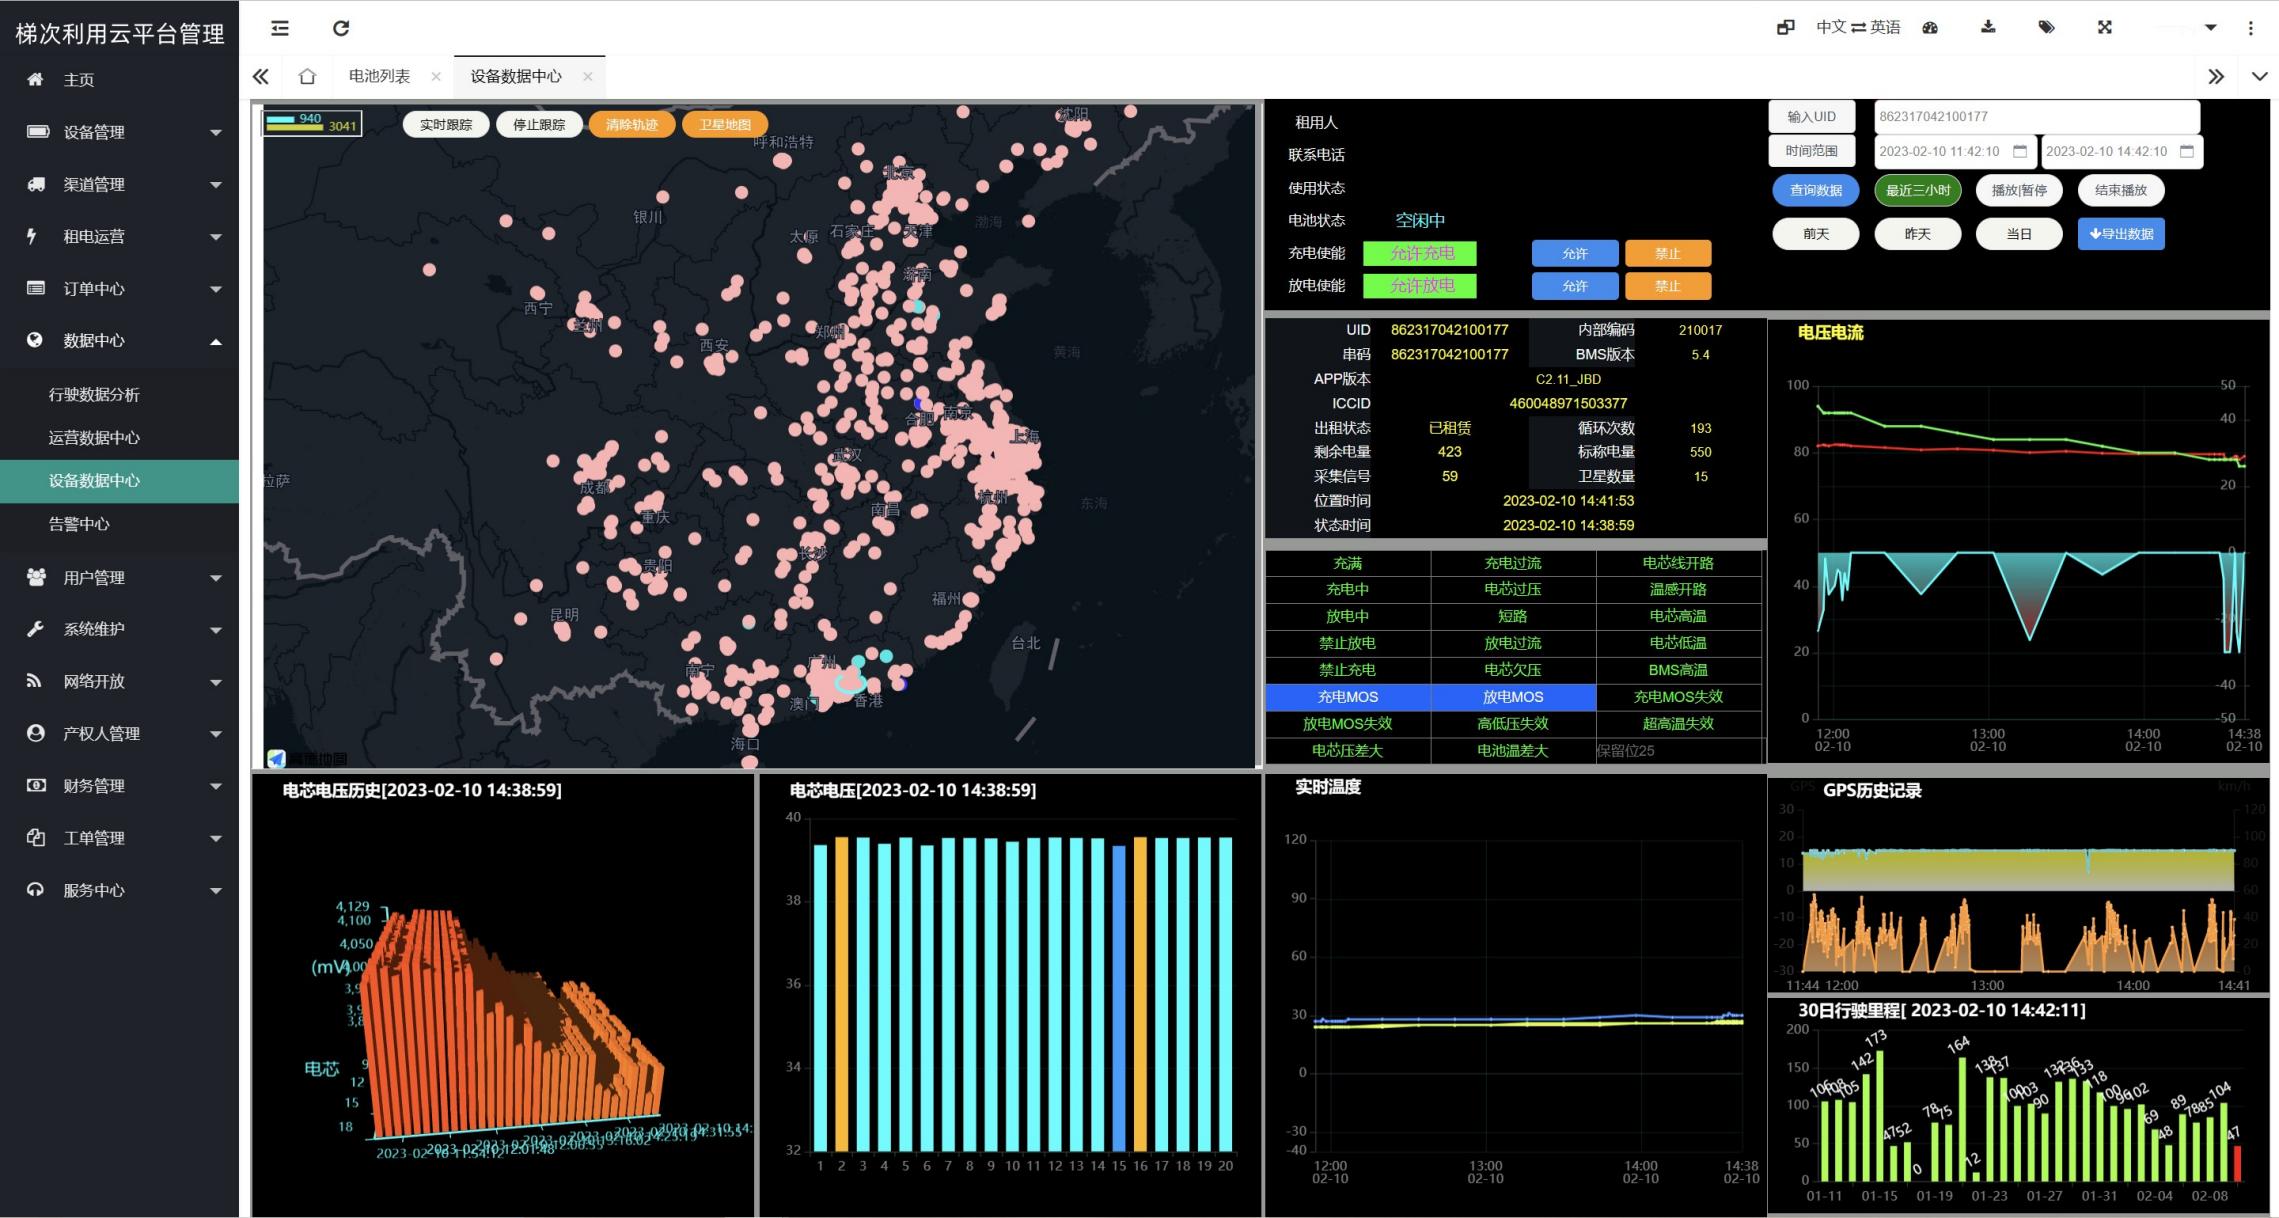
Task: Open 主页 in the sidebar
Action: click(x=119, y=80)
